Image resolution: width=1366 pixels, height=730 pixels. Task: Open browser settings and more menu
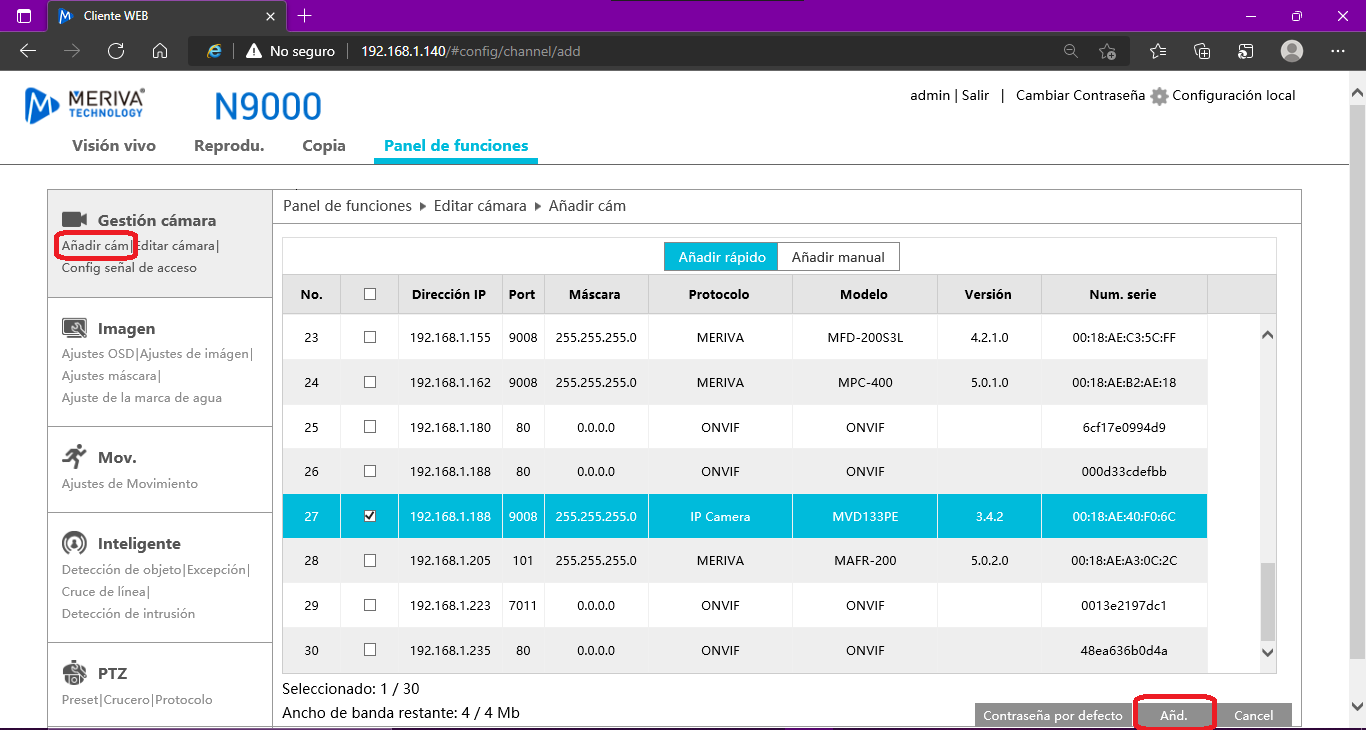click(1337, 51)
